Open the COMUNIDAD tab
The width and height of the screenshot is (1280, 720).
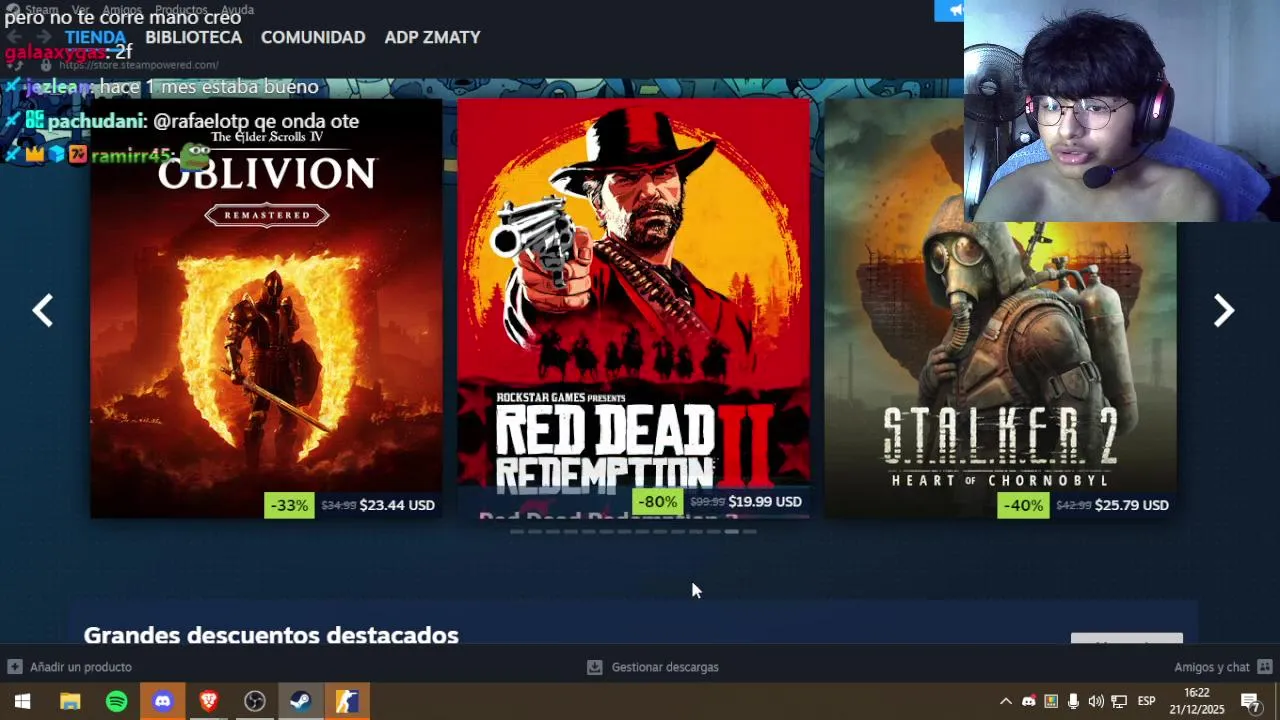pyautogui.click(x=313, y=37)
